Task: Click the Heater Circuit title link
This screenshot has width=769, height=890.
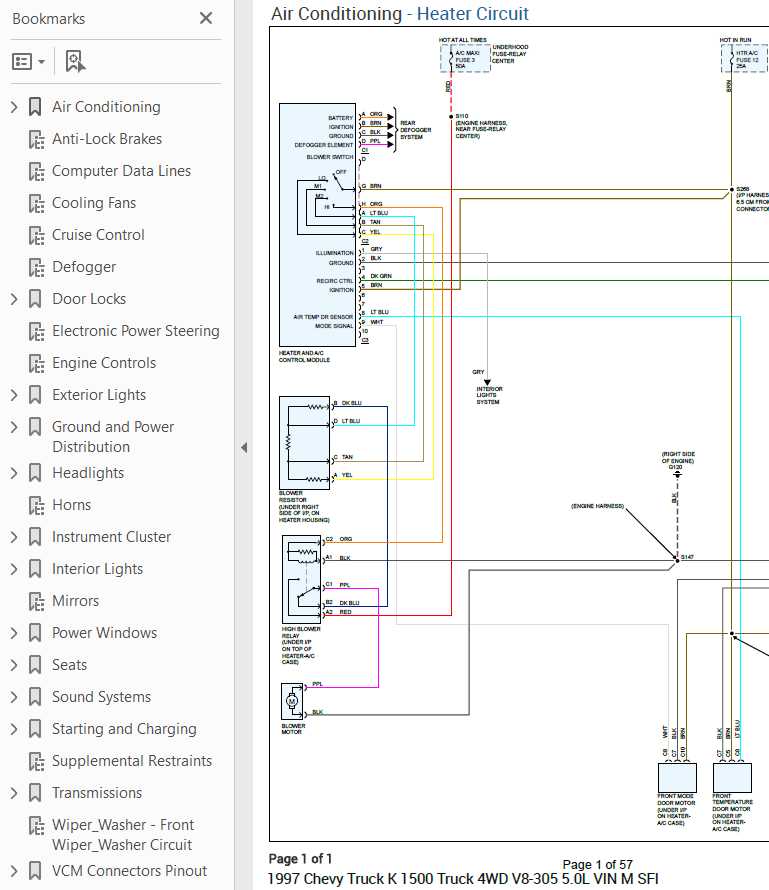Action: 472,14
